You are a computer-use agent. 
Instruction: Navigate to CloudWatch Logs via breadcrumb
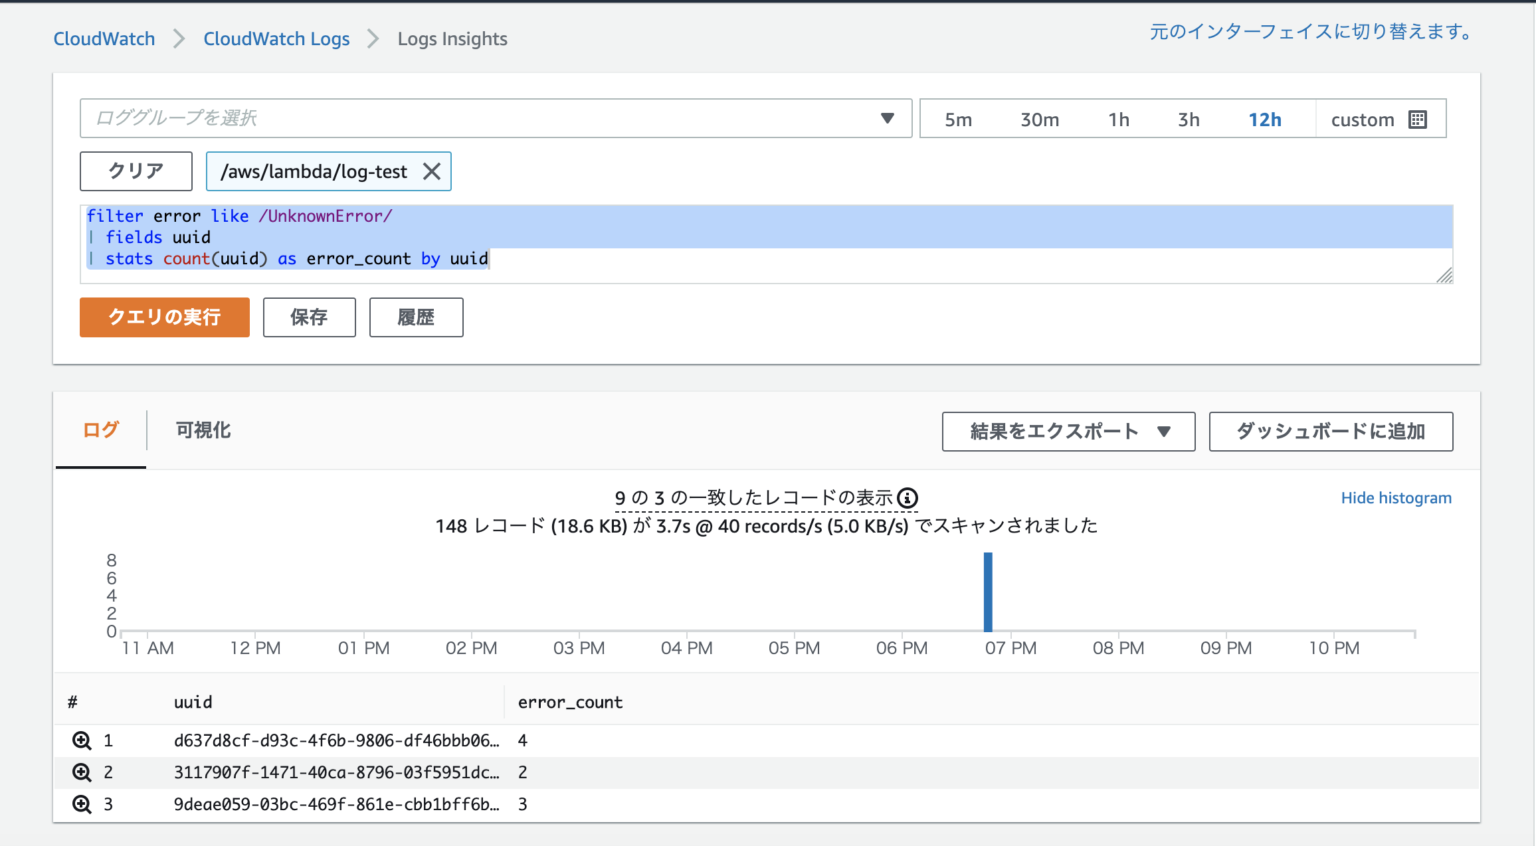point(276,38)
